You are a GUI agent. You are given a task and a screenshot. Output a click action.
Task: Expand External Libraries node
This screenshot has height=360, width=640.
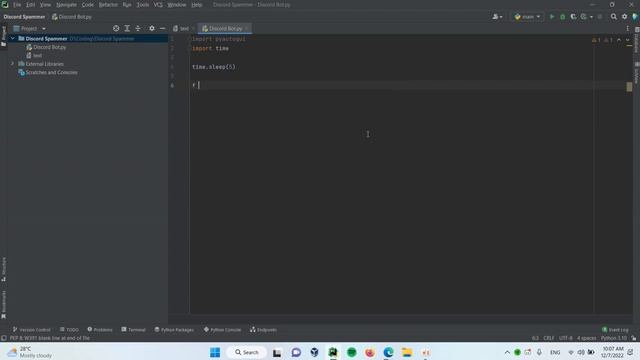coord(13,64)
